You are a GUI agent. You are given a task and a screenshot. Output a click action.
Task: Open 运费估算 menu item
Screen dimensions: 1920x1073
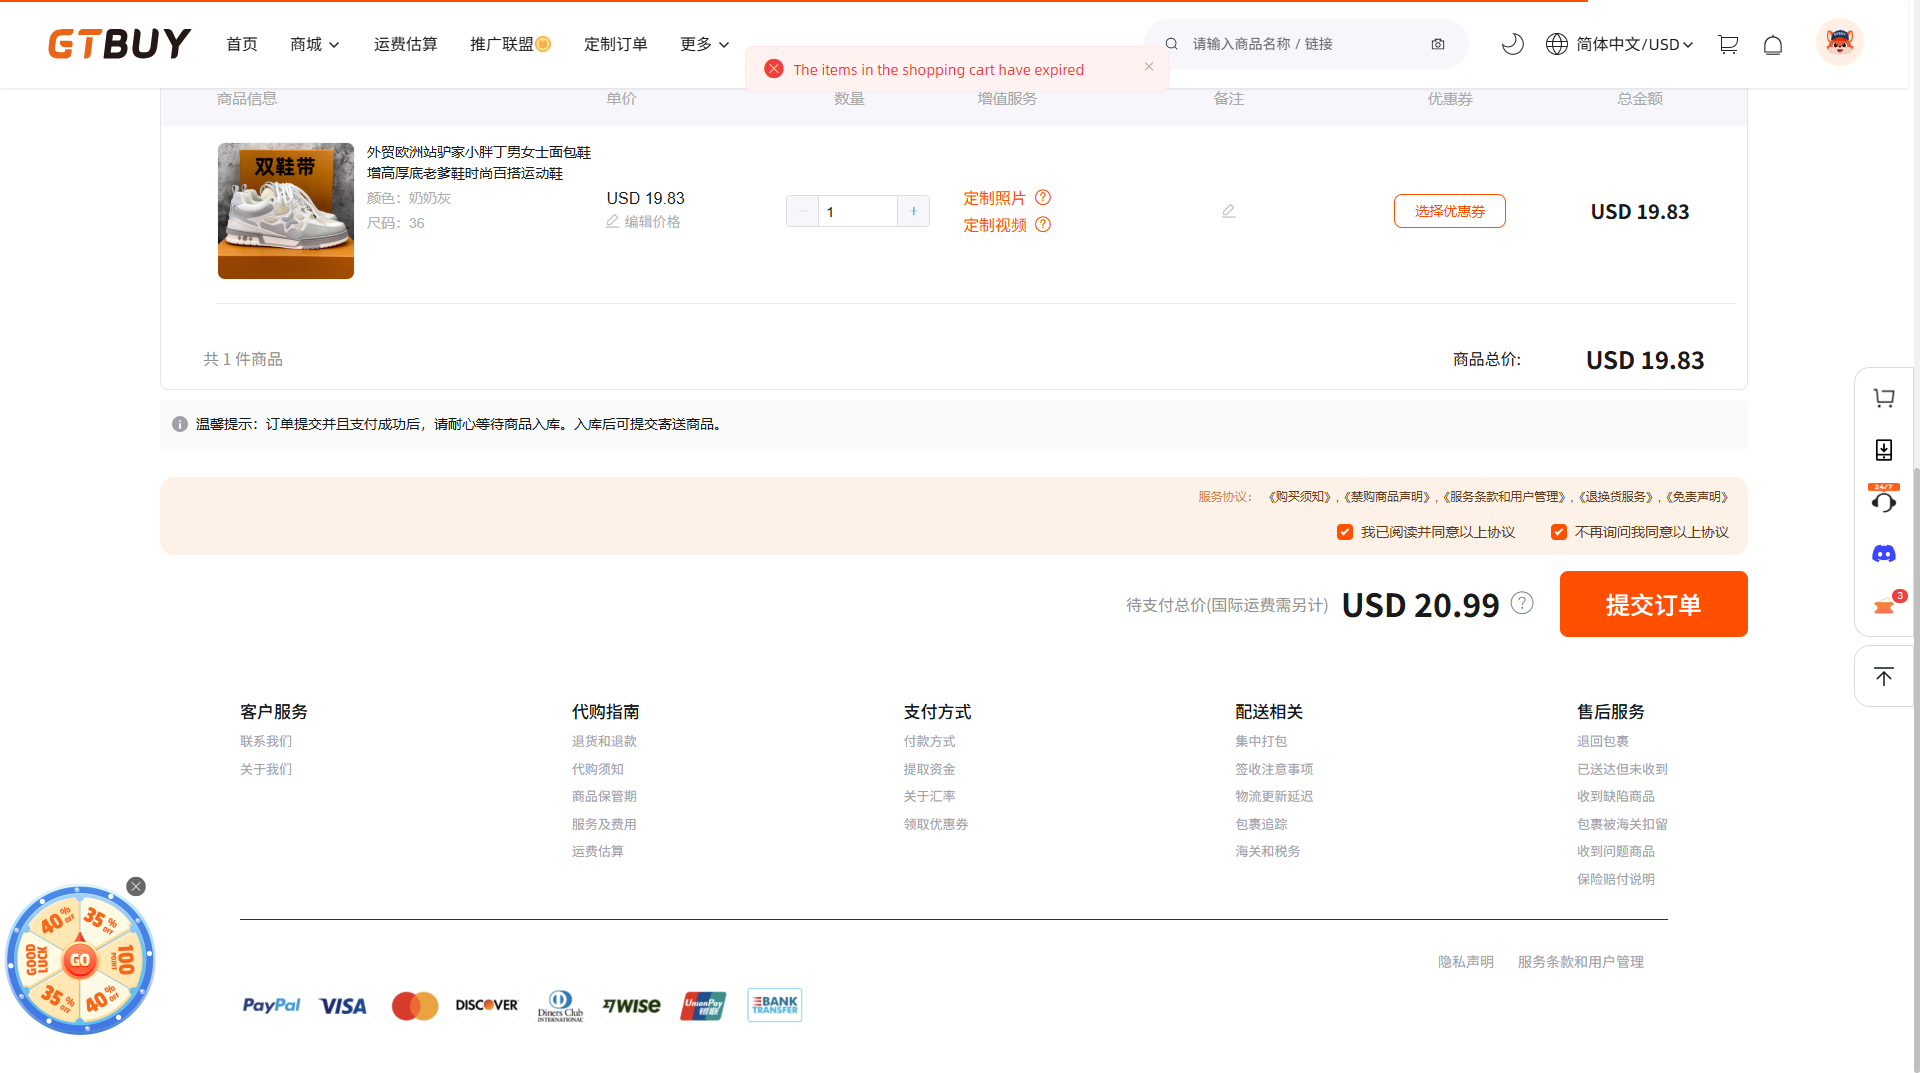tap(406, 44)
